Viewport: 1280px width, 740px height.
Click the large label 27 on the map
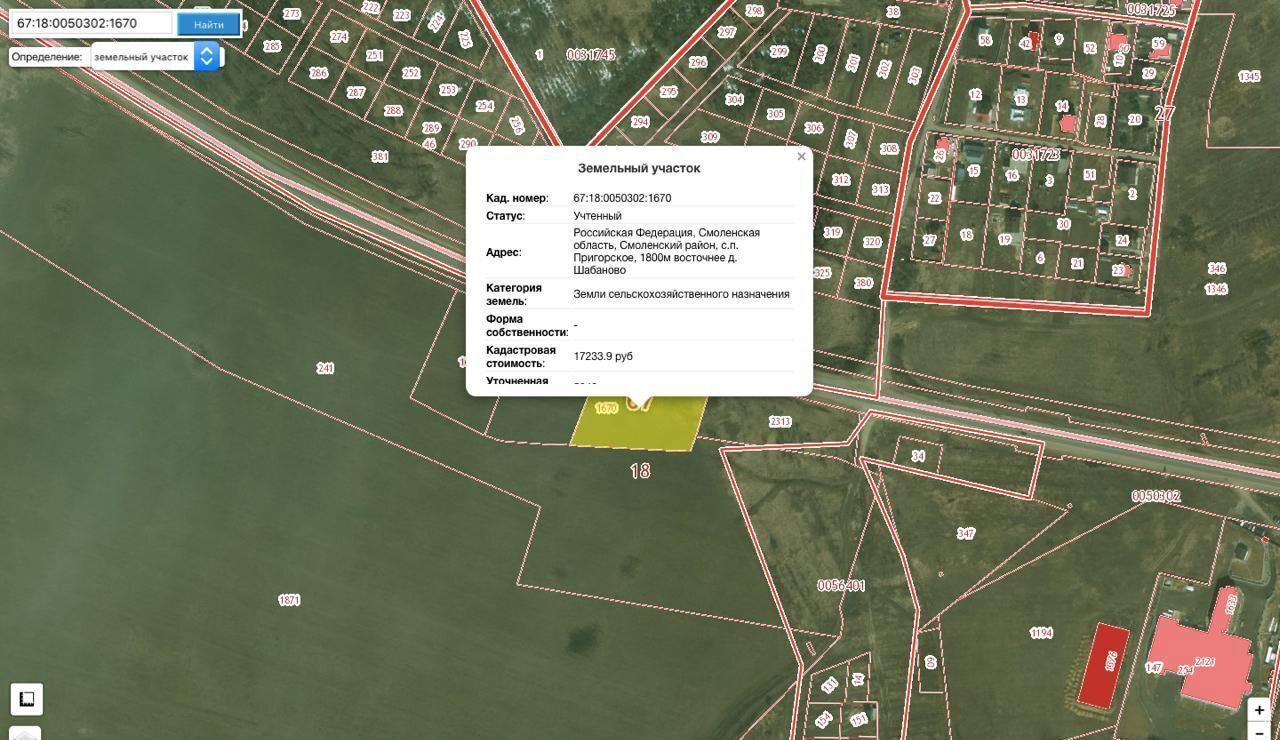click(1165, 113)
